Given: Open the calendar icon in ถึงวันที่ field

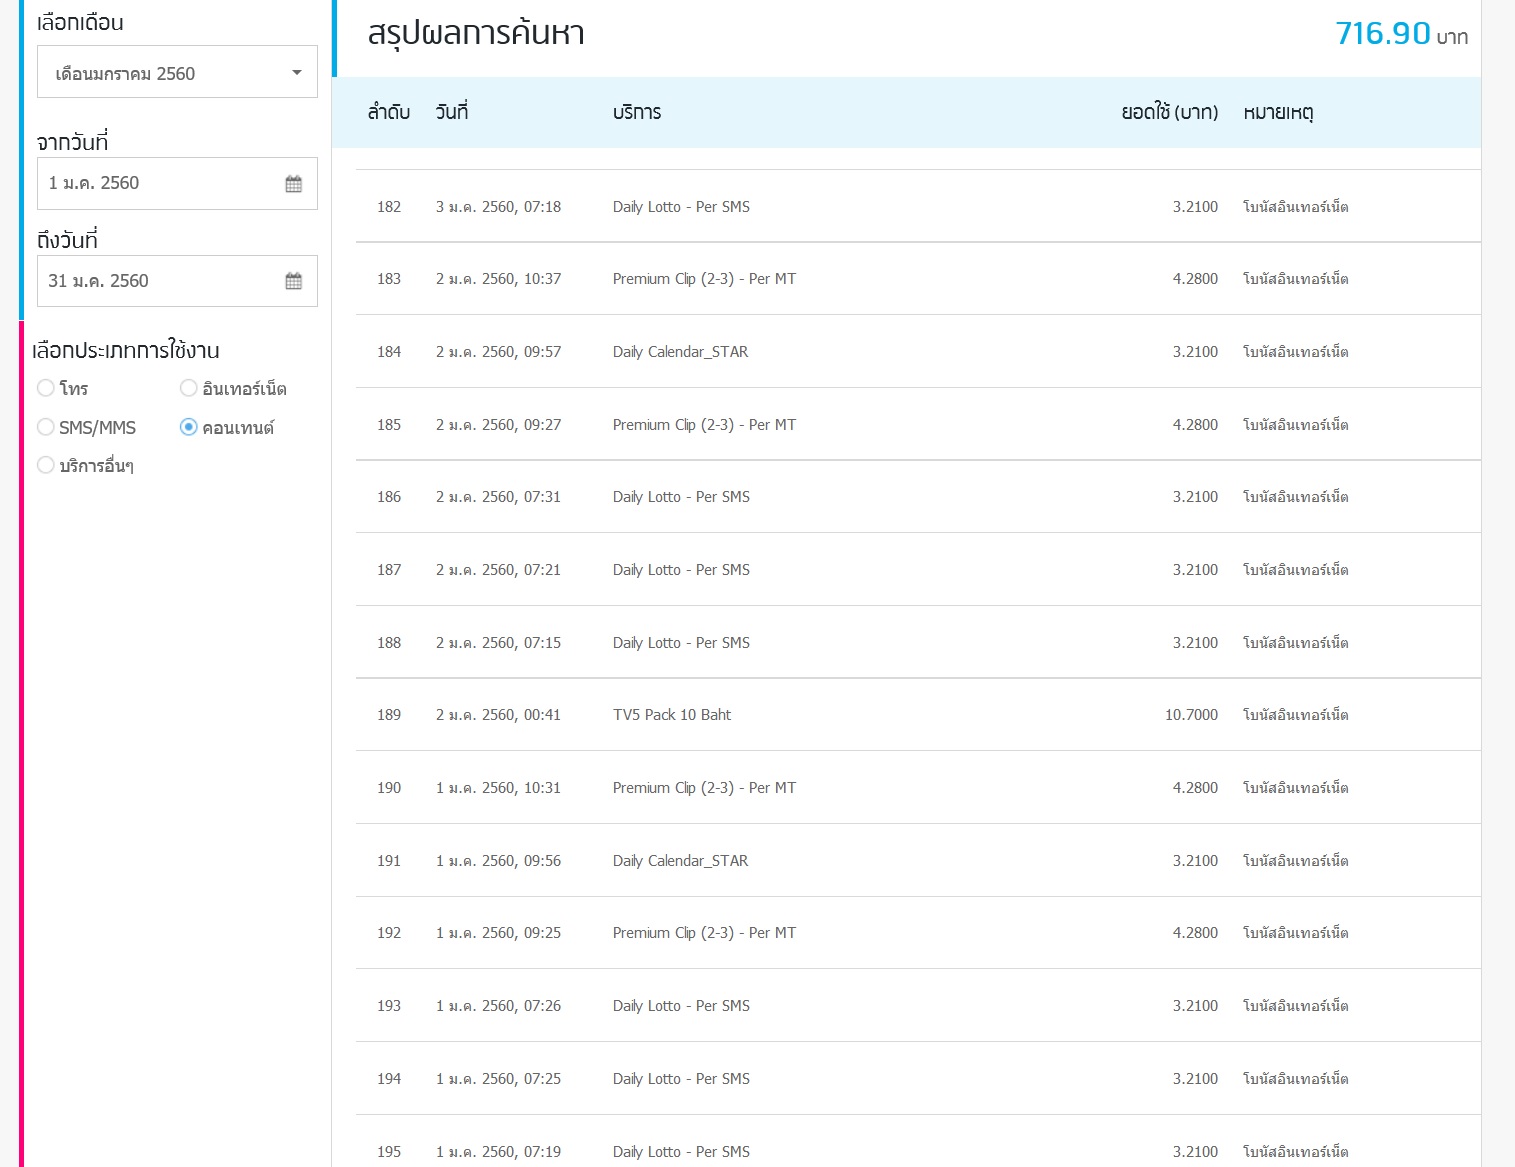Looking at the screenshot, I should coord(293,281).
